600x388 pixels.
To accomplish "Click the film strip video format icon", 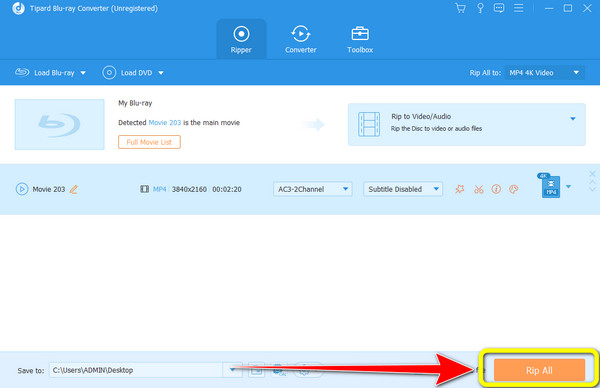I will pos(144,189).
